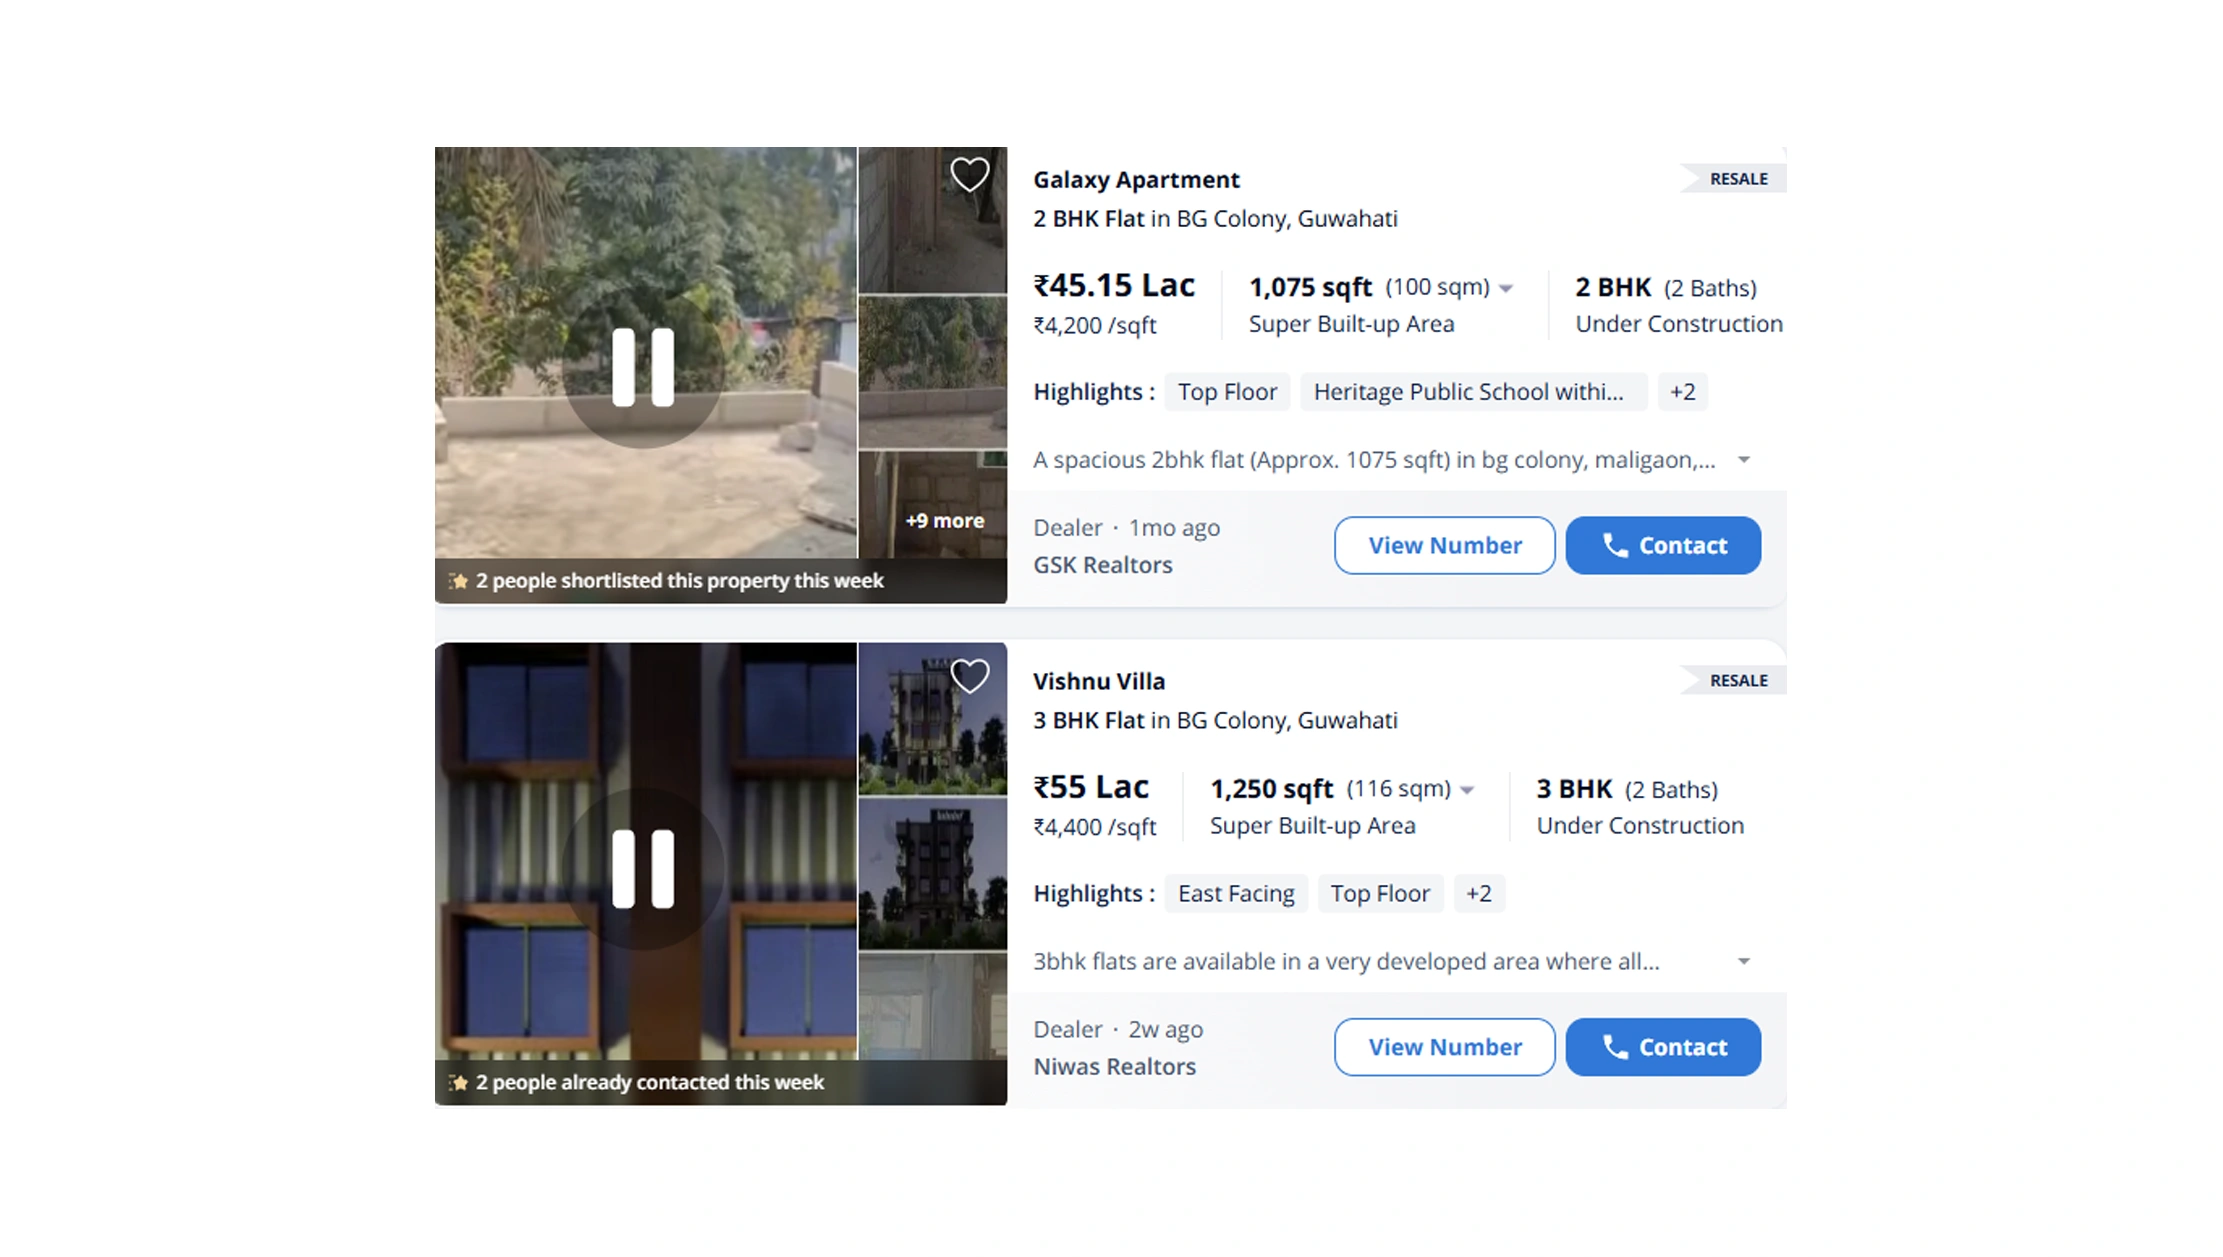Shortlist Galaxy Apartment with heart icon
Screen dimensions: 2223x1257
click(969, 175)
